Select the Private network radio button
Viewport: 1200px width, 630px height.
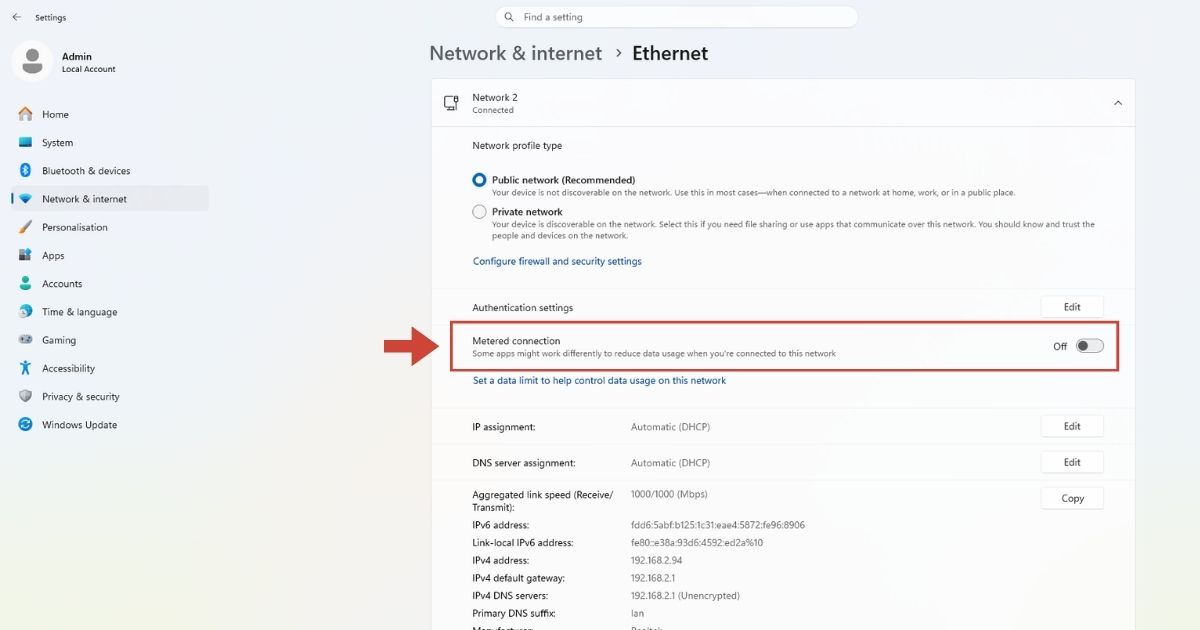479,212
